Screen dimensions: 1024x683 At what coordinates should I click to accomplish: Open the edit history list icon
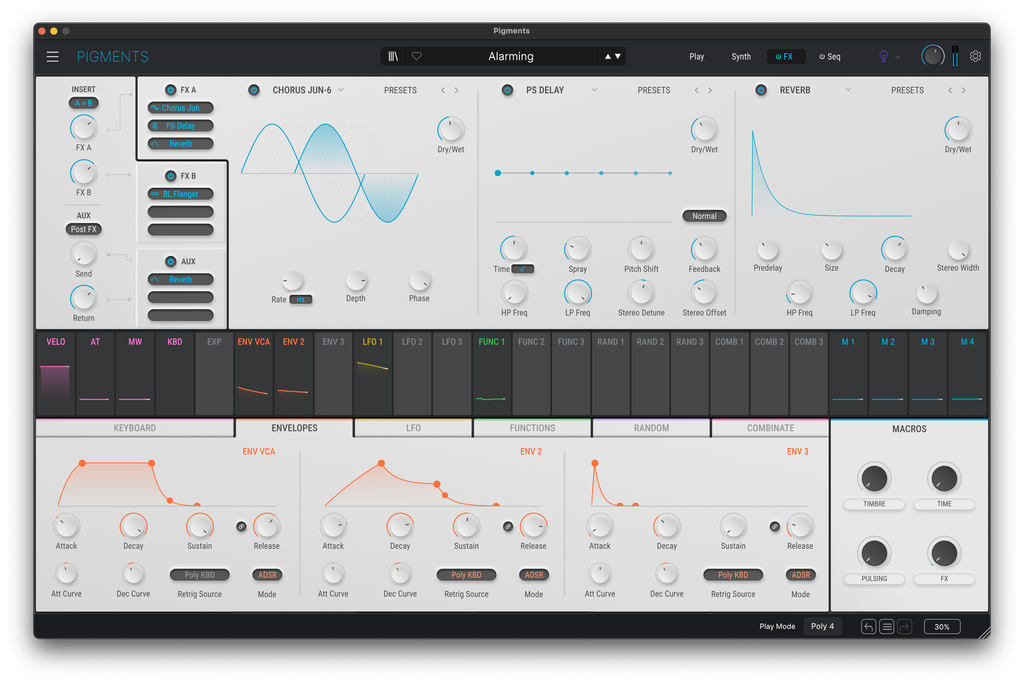coord(886,627)
